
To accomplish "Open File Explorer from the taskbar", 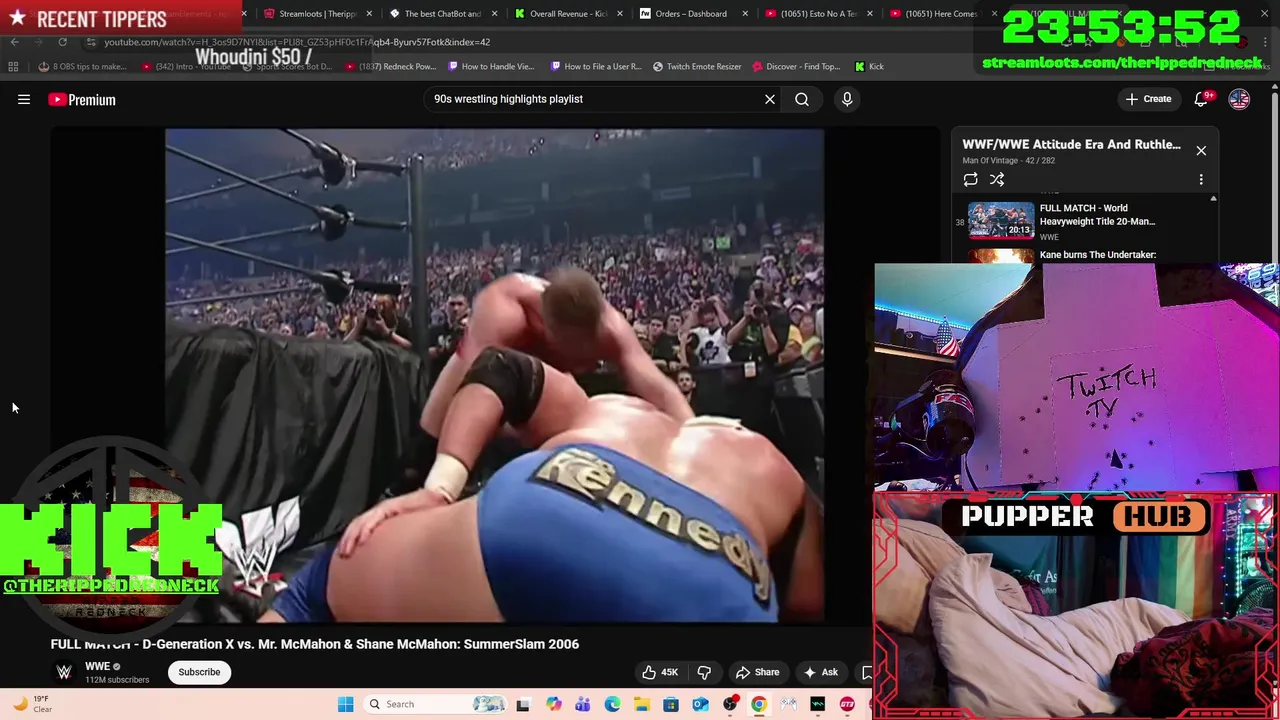I will pos(641,704).
